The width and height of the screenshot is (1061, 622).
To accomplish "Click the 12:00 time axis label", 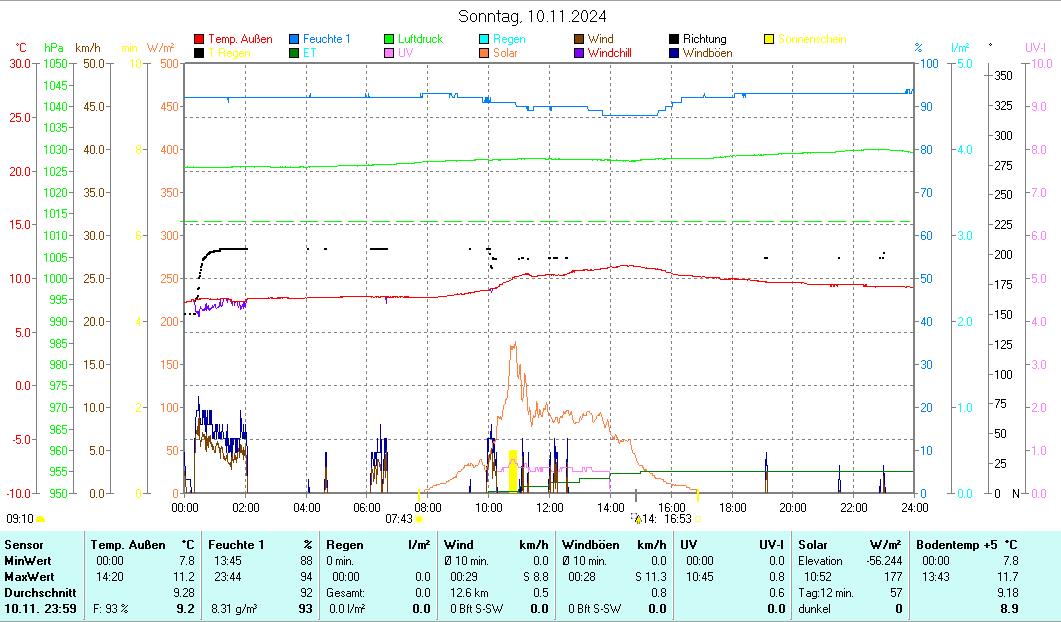I will tap(550, 507).
